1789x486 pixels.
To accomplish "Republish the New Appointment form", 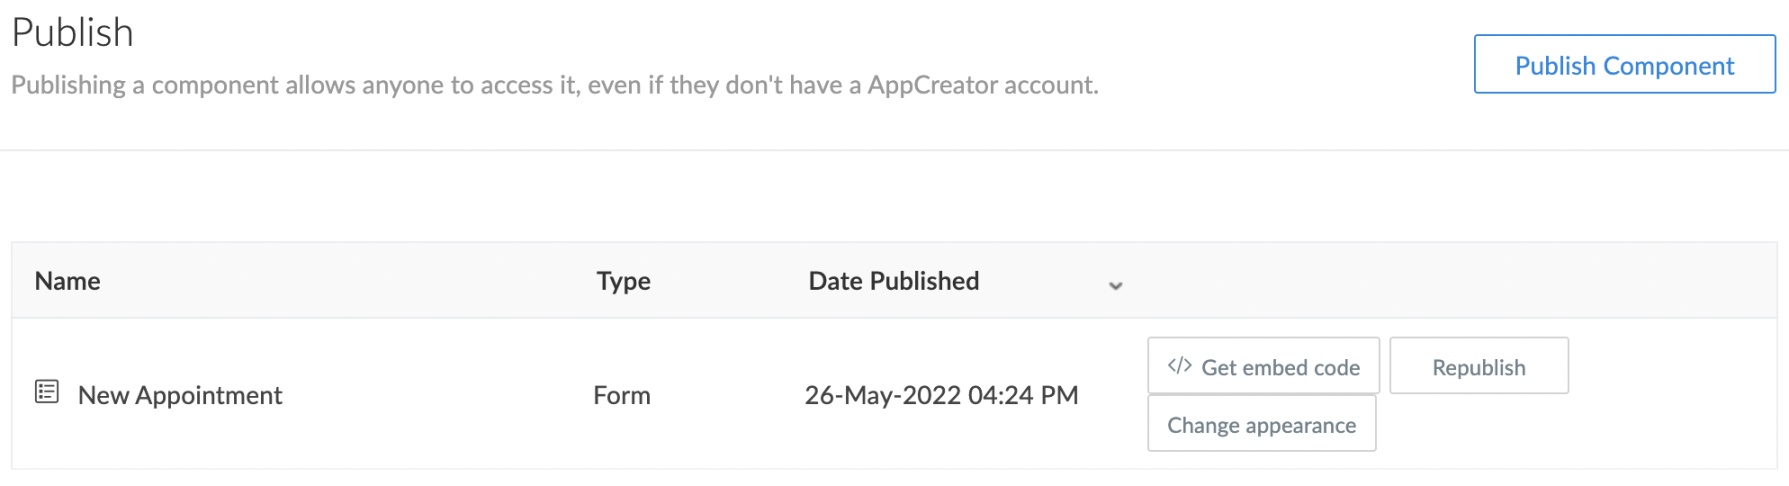I will point(1478,367).
